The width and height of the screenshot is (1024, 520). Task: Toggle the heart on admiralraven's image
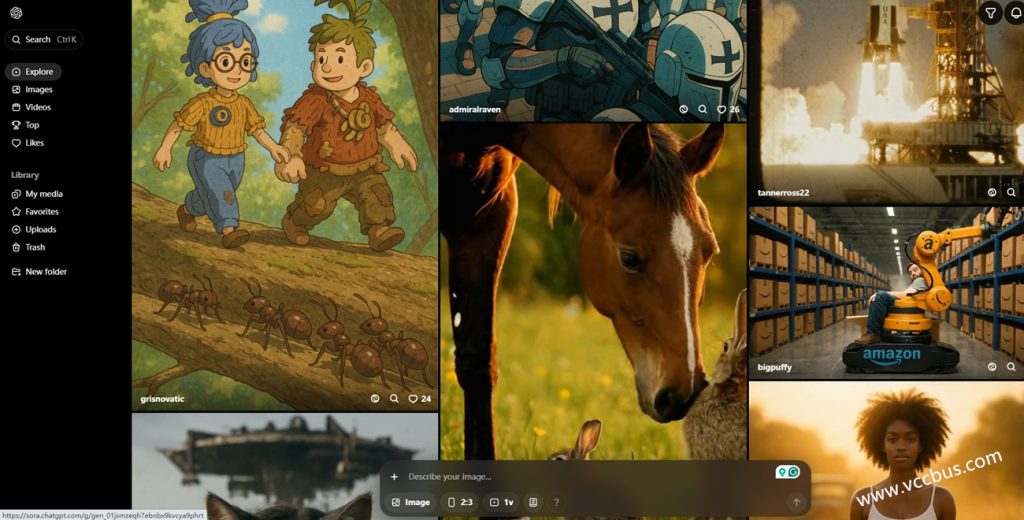721,109
